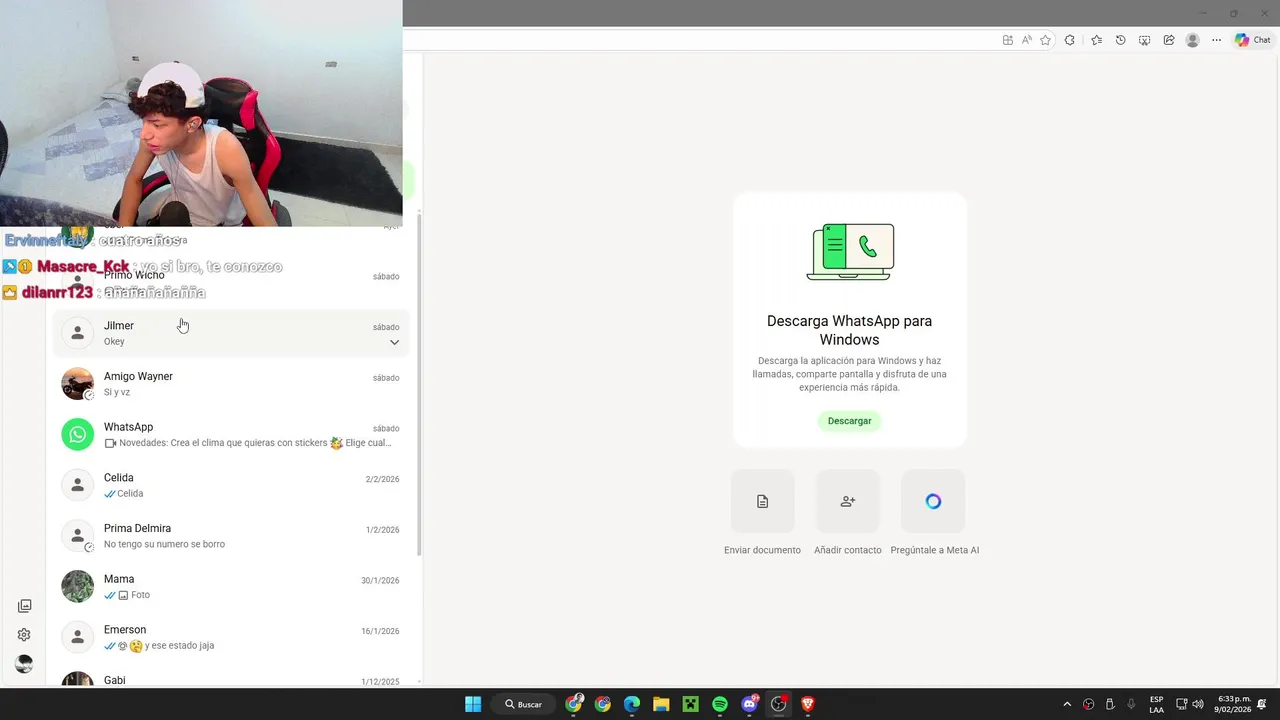Open the taskbar clock and date
The height and width of the screenshot is (720, 1280).
tap(1233, 704)
